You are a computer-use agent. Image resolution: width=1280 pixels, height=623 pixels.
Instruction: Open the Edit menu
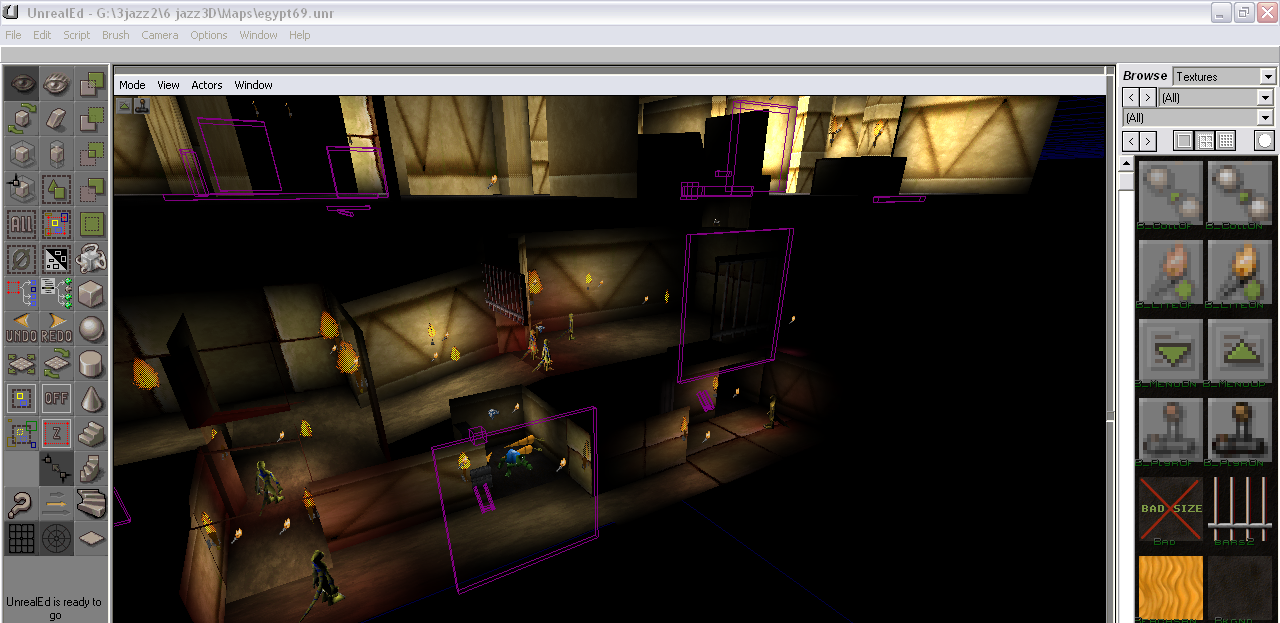coord(42,35)
